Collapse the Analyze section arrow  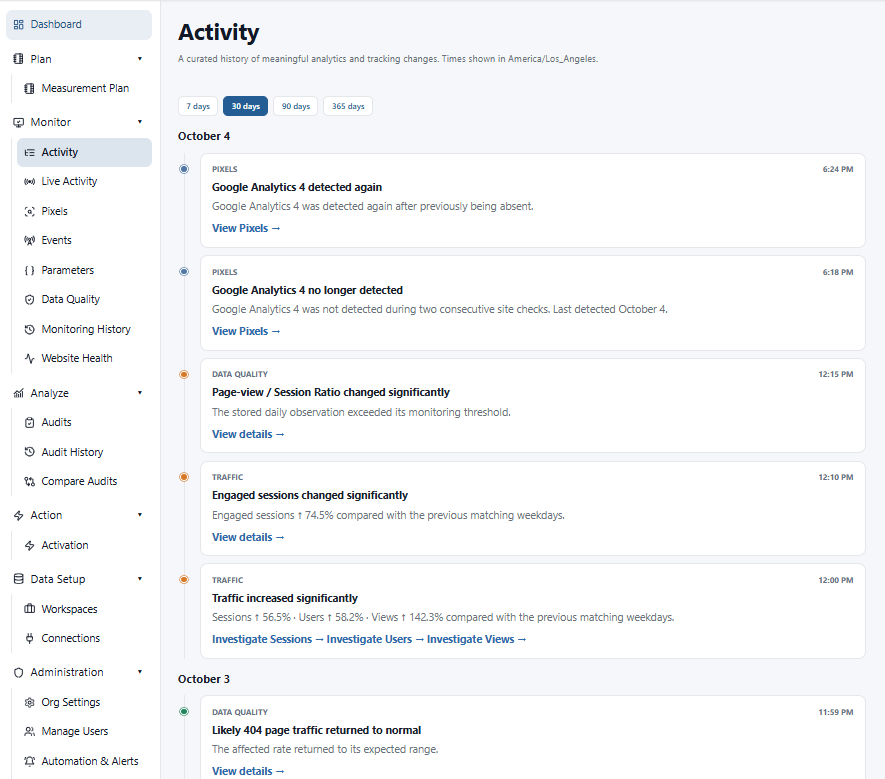140,393
